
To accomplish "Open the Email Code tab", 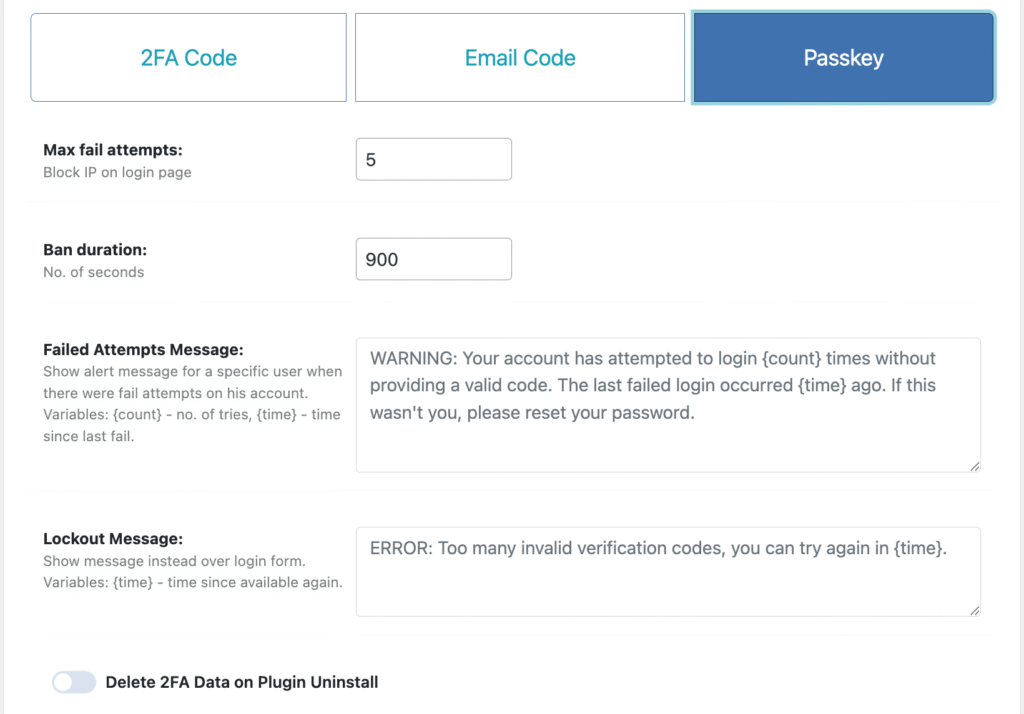I will tap(519, 58).
